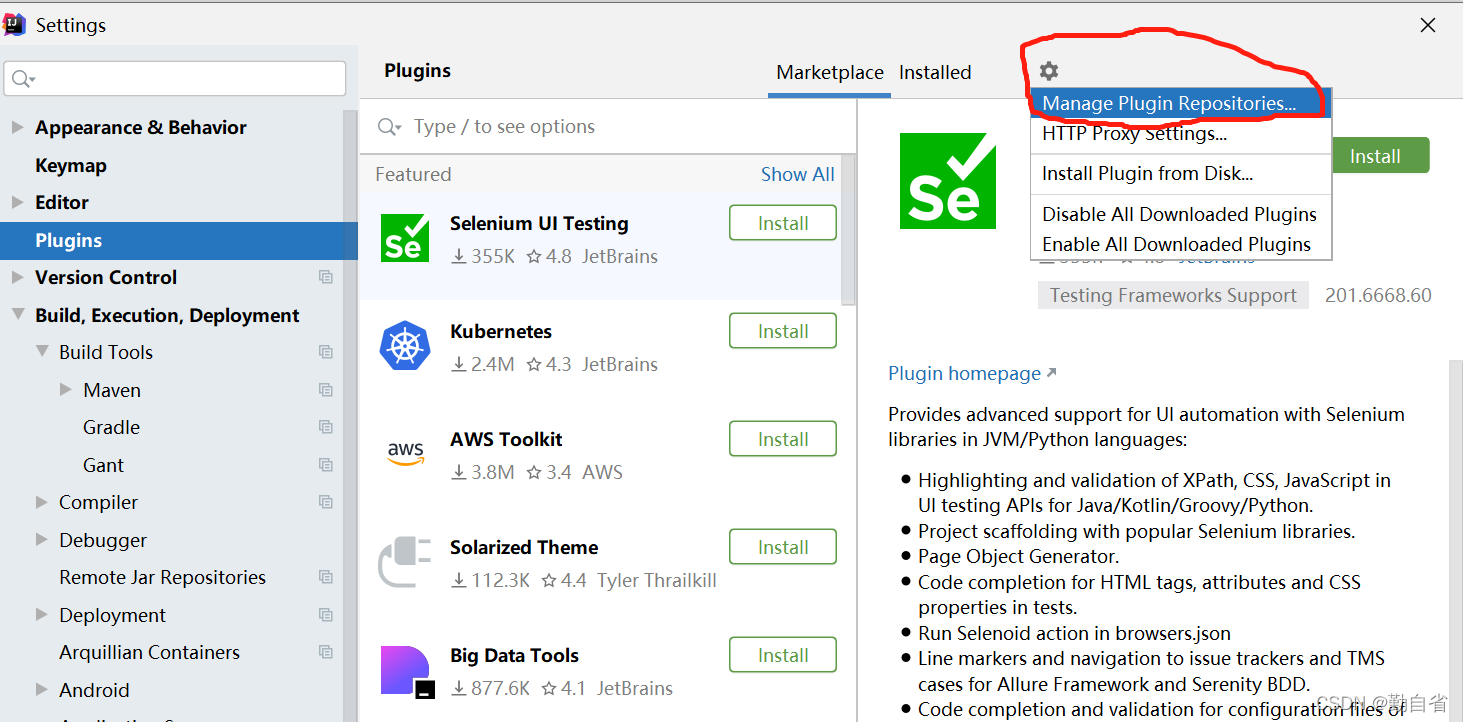Close the Settings dialog

pyautogui.click(x=1428, y=25)
